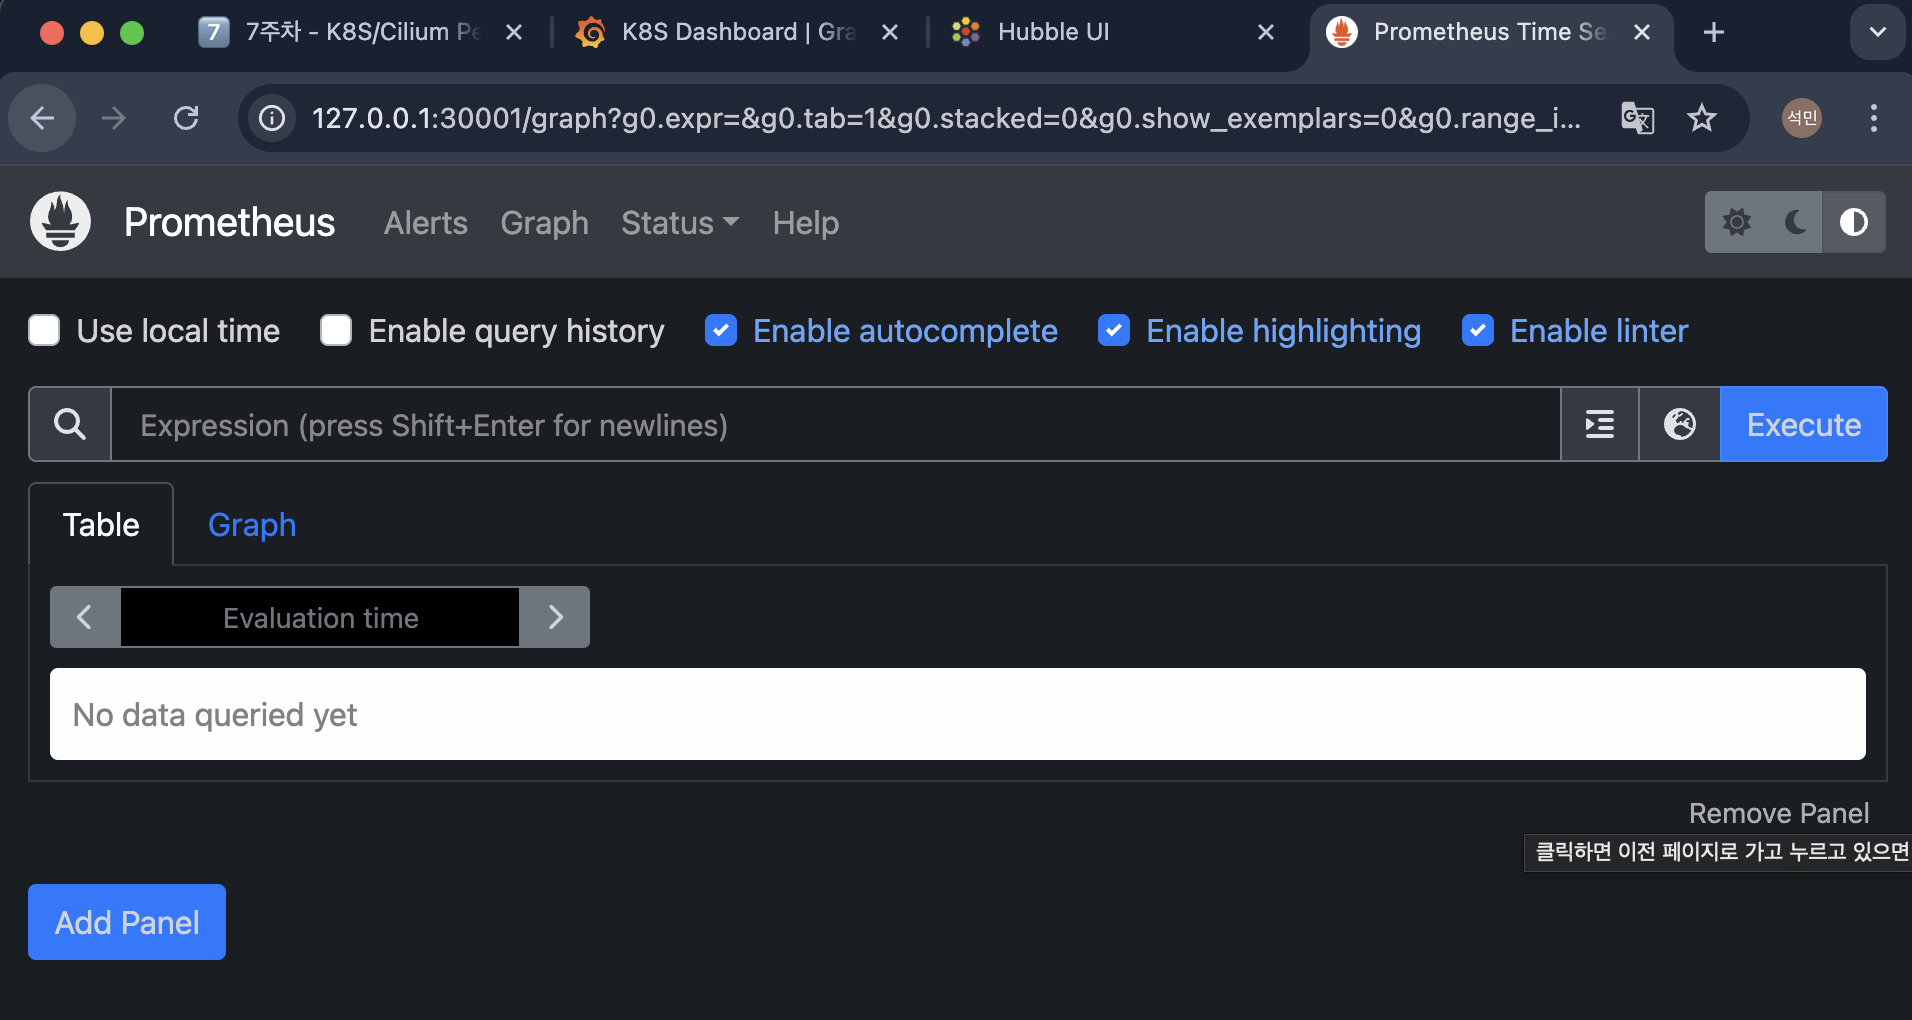Screen dimensions: 1912x1020
Task: Disable the autocomplete checkbox
Action: 721,330
